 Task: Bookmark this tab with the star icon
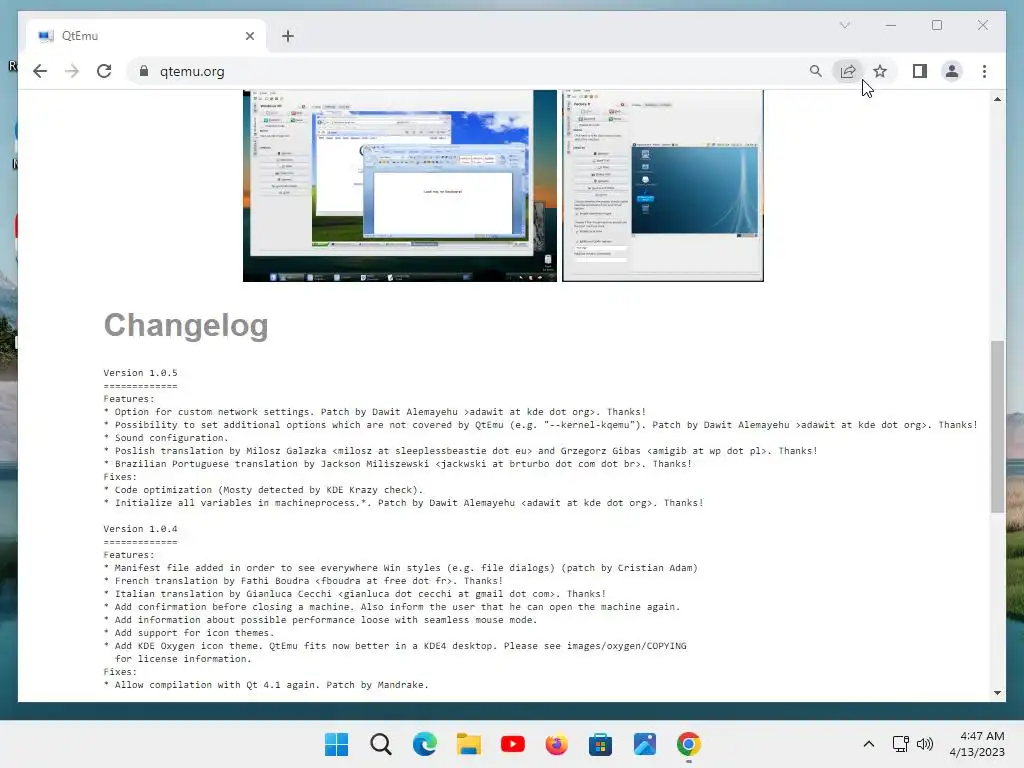coord(880,71)
